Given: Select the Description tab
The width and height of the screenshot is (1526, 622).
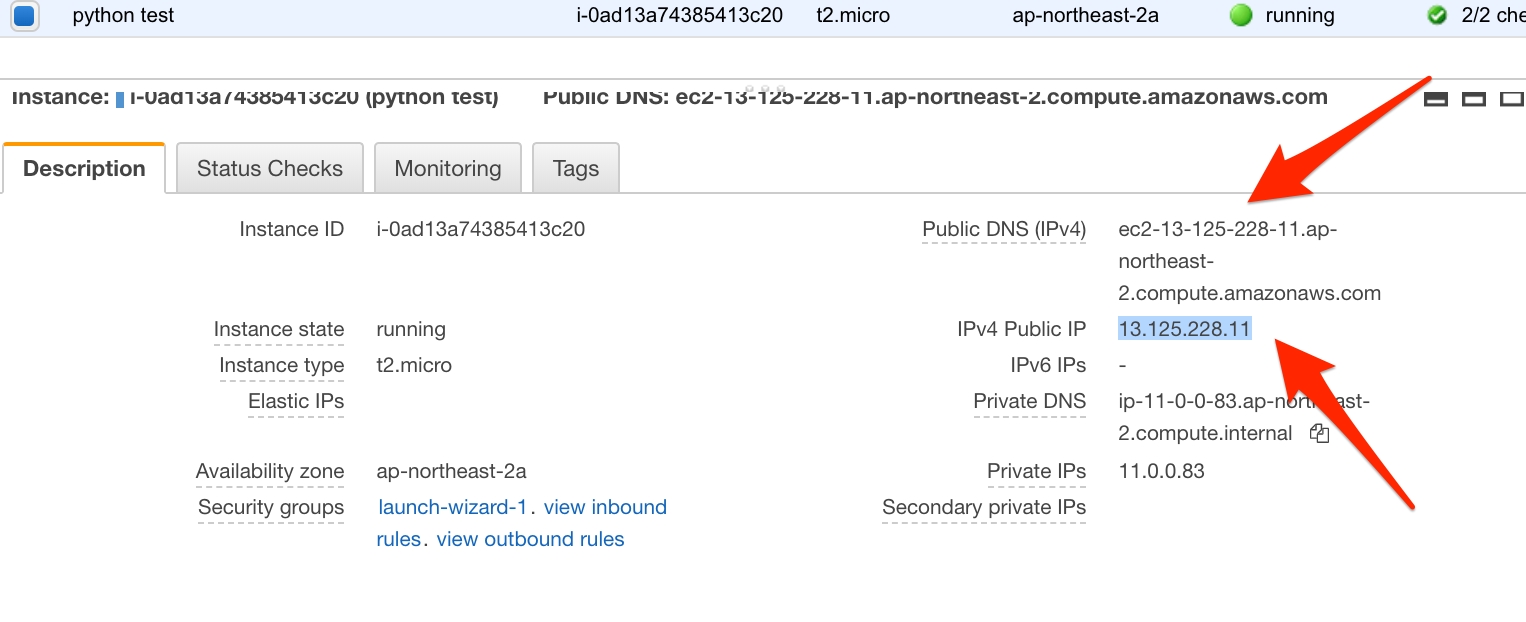Looking at the screenshot, I should [x=84, y=168].
